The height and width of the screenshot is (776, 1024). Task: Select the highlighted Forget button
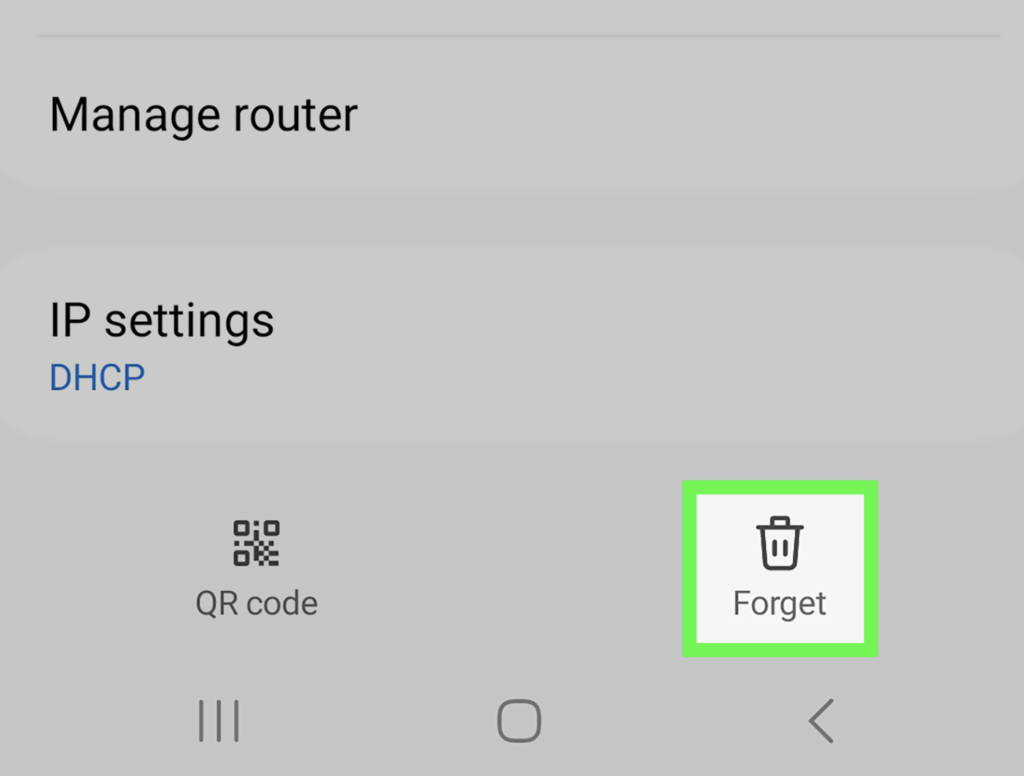point(780,568)
